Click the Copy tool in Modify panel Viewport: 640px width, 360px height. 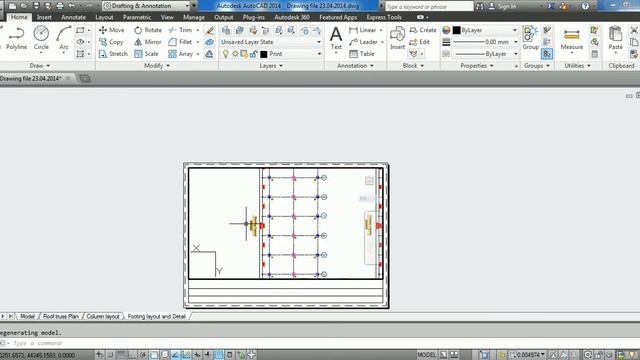pyautogui.click(x=111, y=42)
